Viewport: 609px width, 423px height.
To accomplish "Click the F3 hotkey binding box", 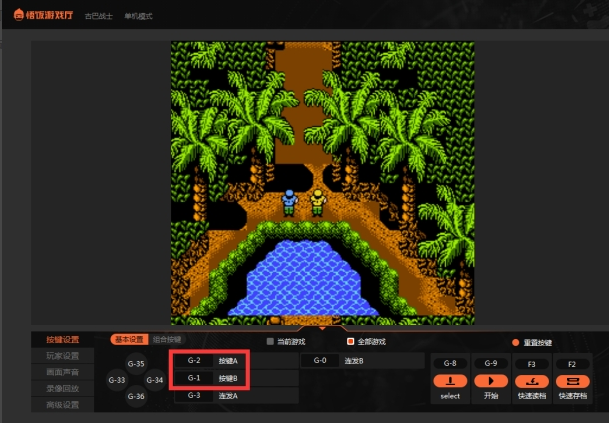I will pyautogui.click(x=532, y=364).
